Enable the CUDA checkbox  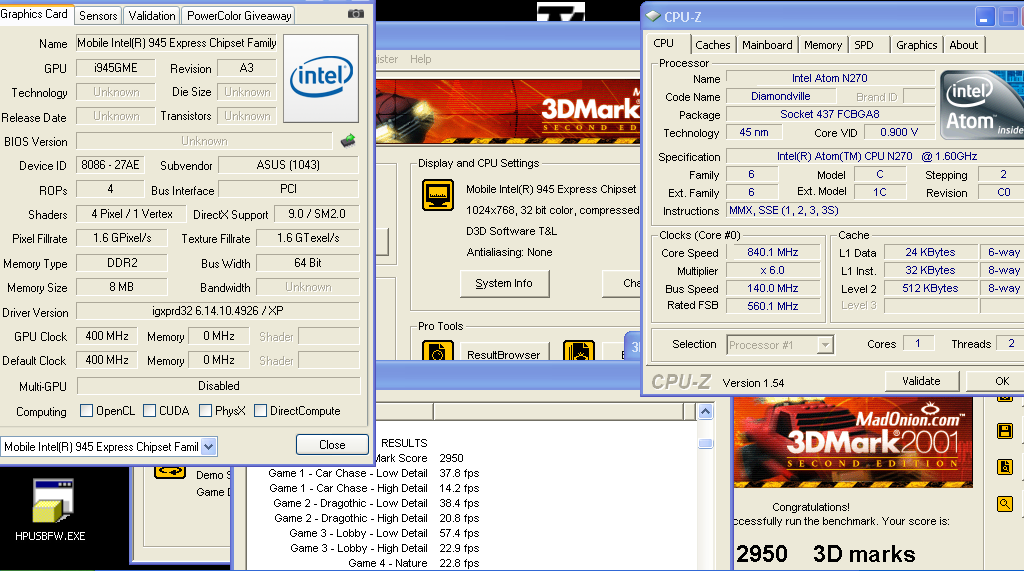[150, 410]
